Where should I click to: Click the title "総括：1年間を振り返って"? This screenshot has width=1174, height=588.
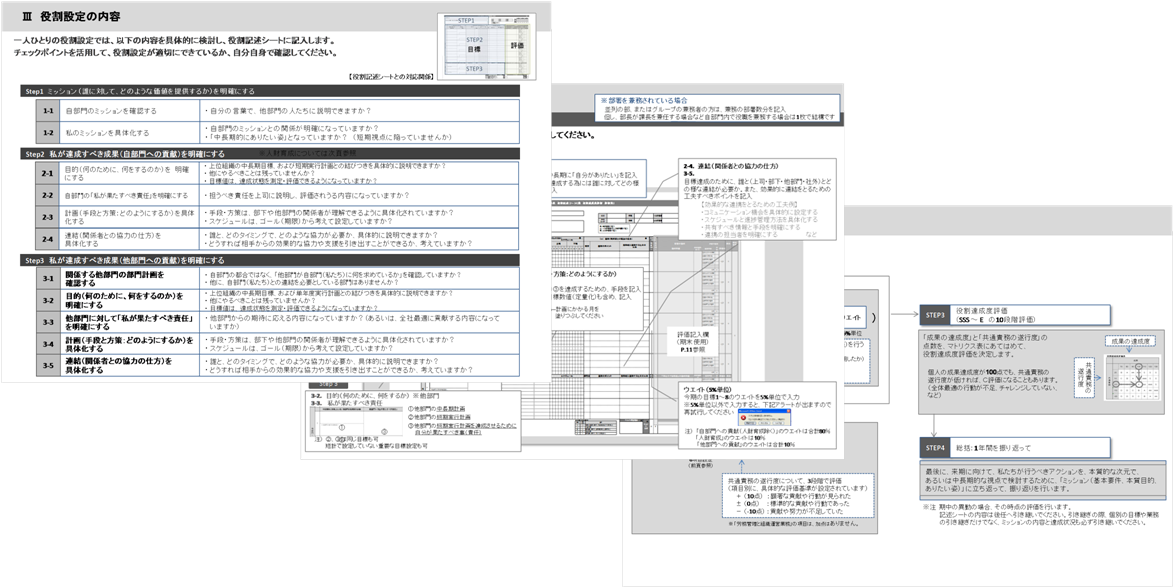[993, 448]
